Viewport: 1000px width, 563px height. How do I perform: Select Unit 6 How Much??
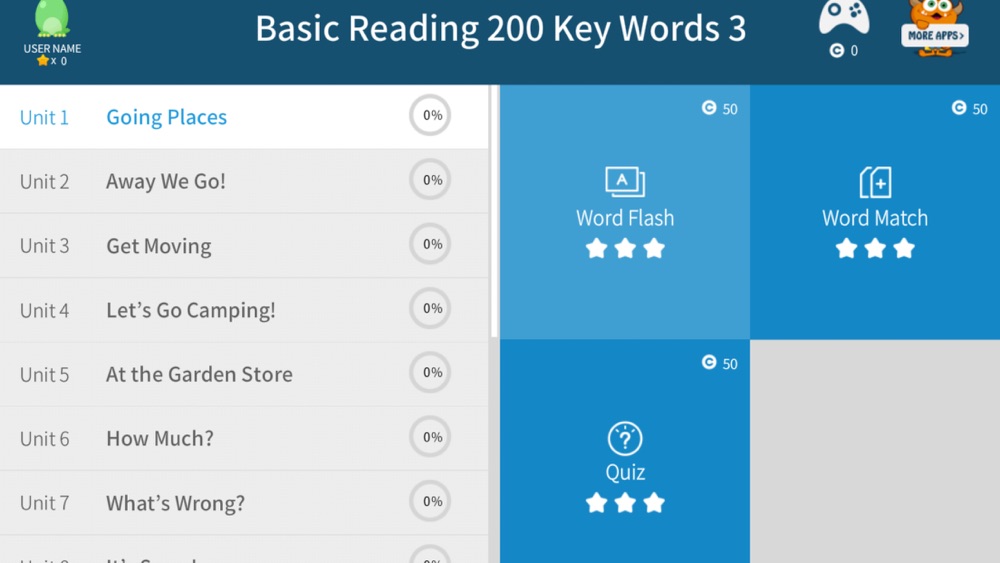[x=244, y=439]
